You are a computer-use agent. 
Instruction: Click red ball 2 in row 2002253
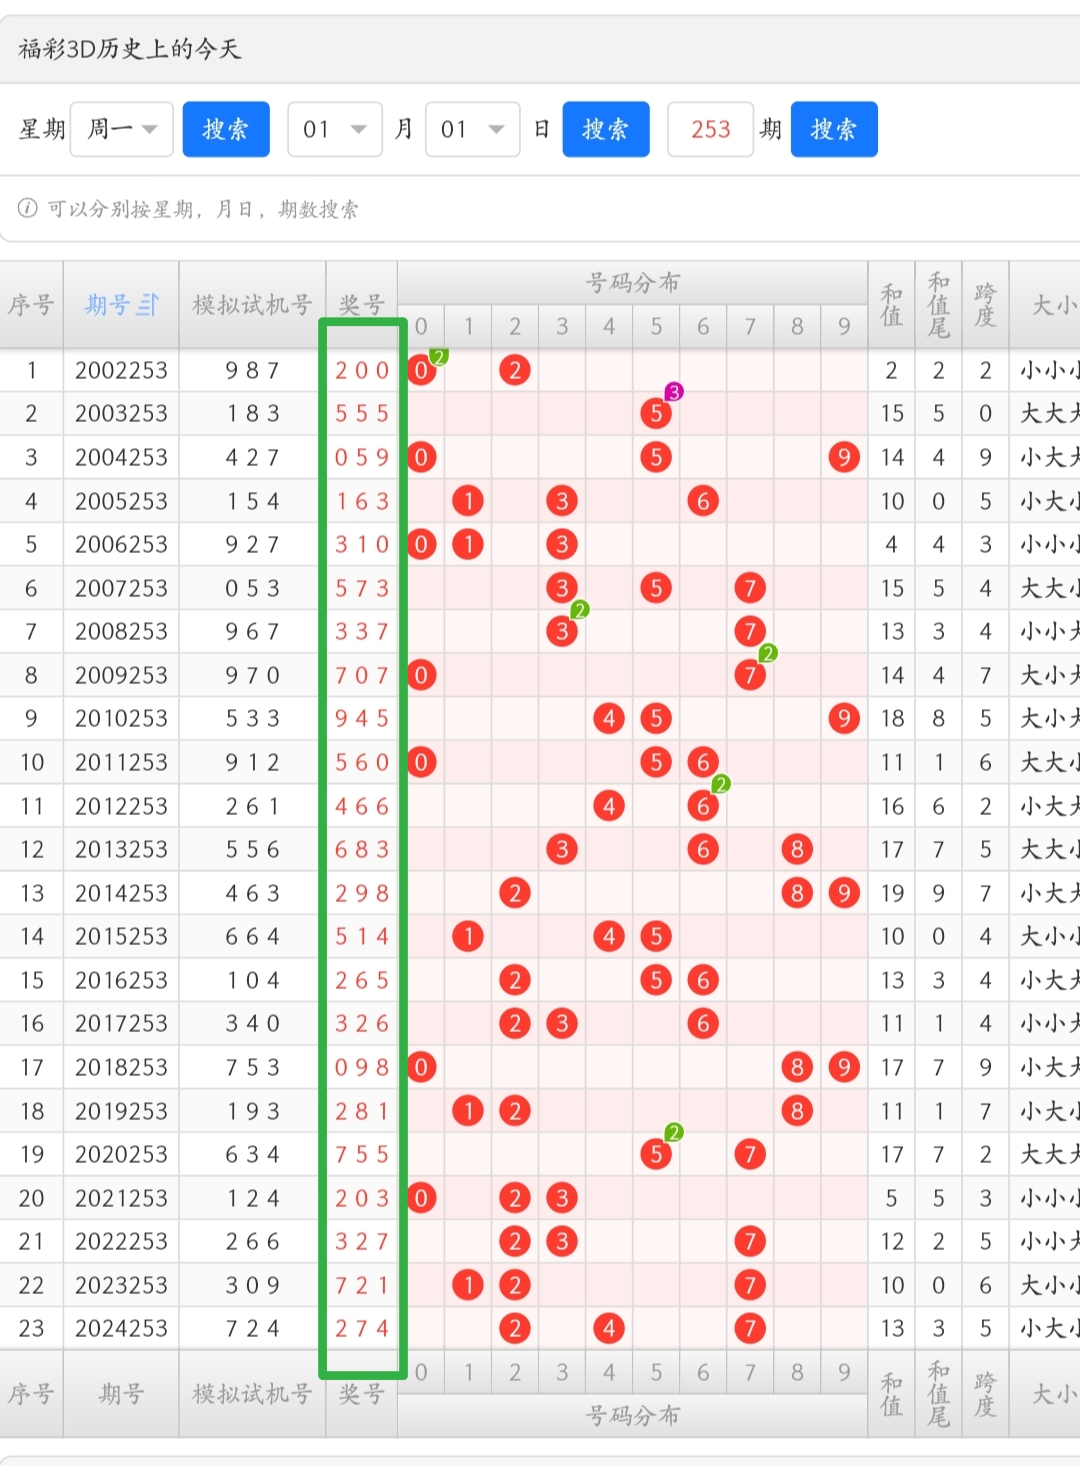pyautogui.click(x=515, y=370)
